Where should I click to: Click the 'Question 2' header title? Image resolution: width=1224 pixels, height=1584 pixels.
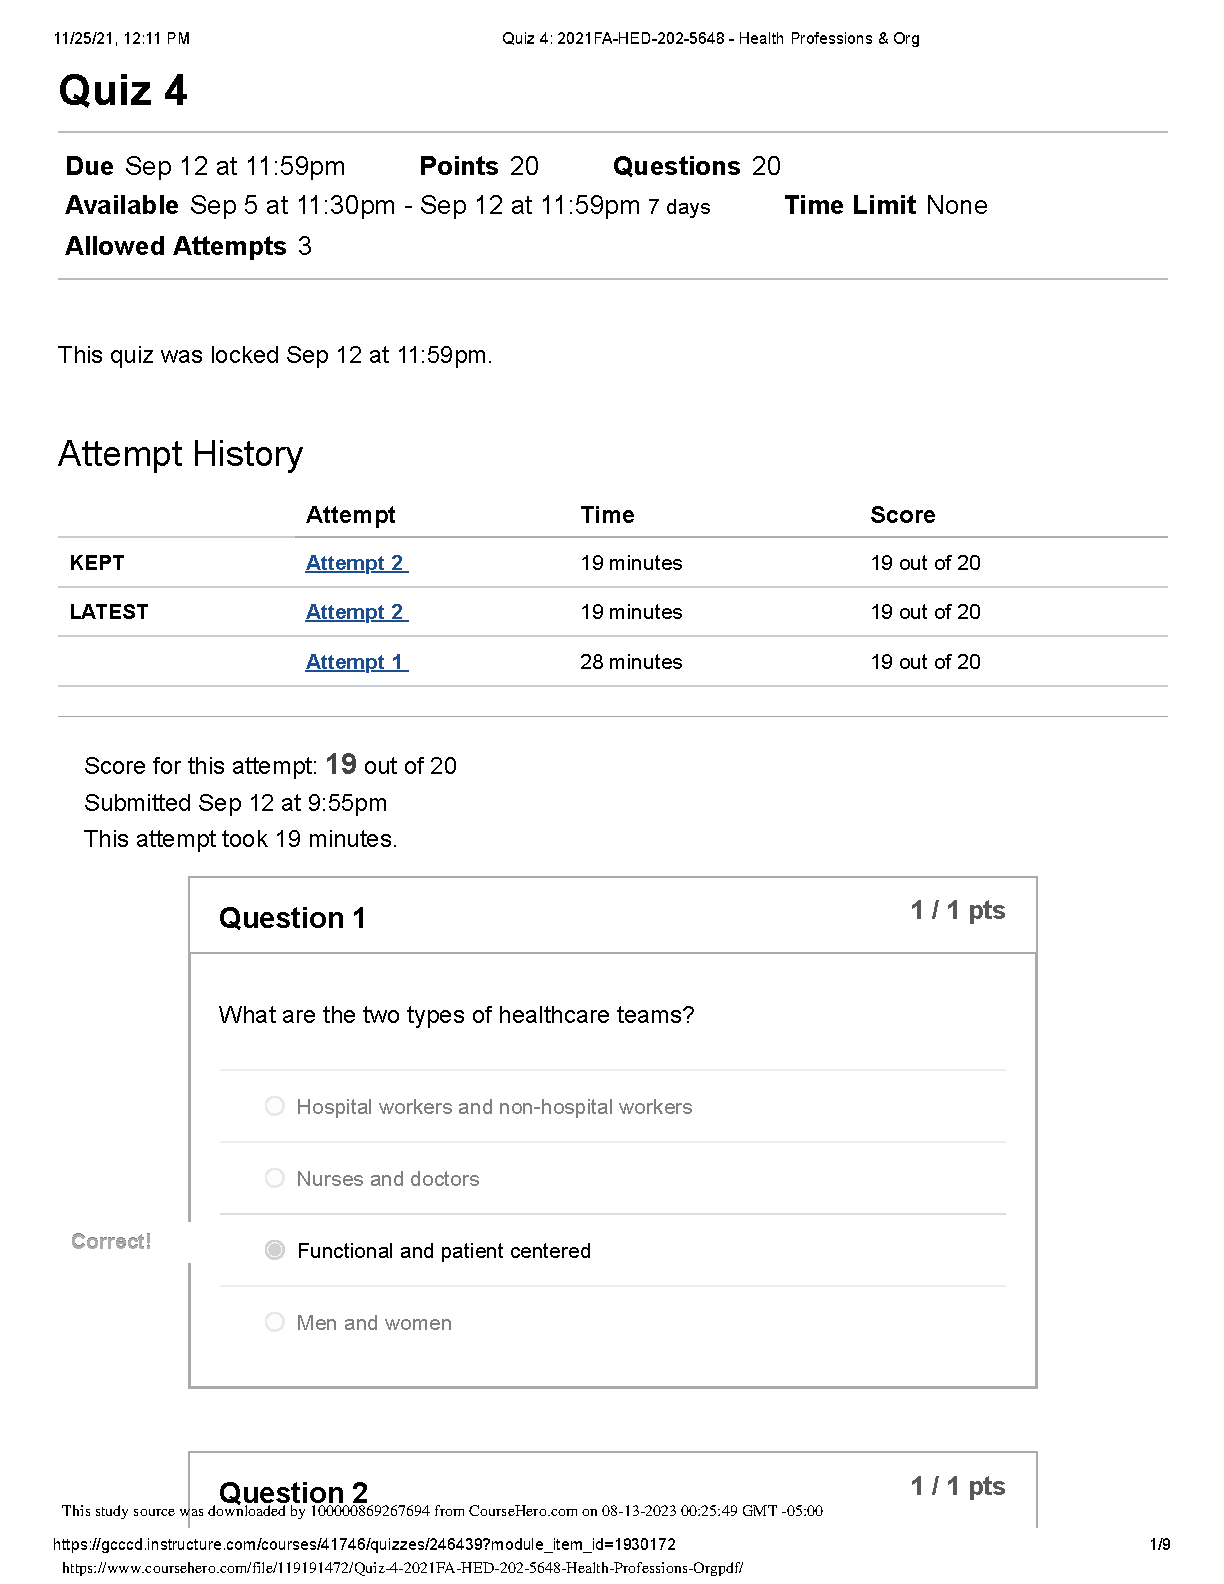[293, 1492]
